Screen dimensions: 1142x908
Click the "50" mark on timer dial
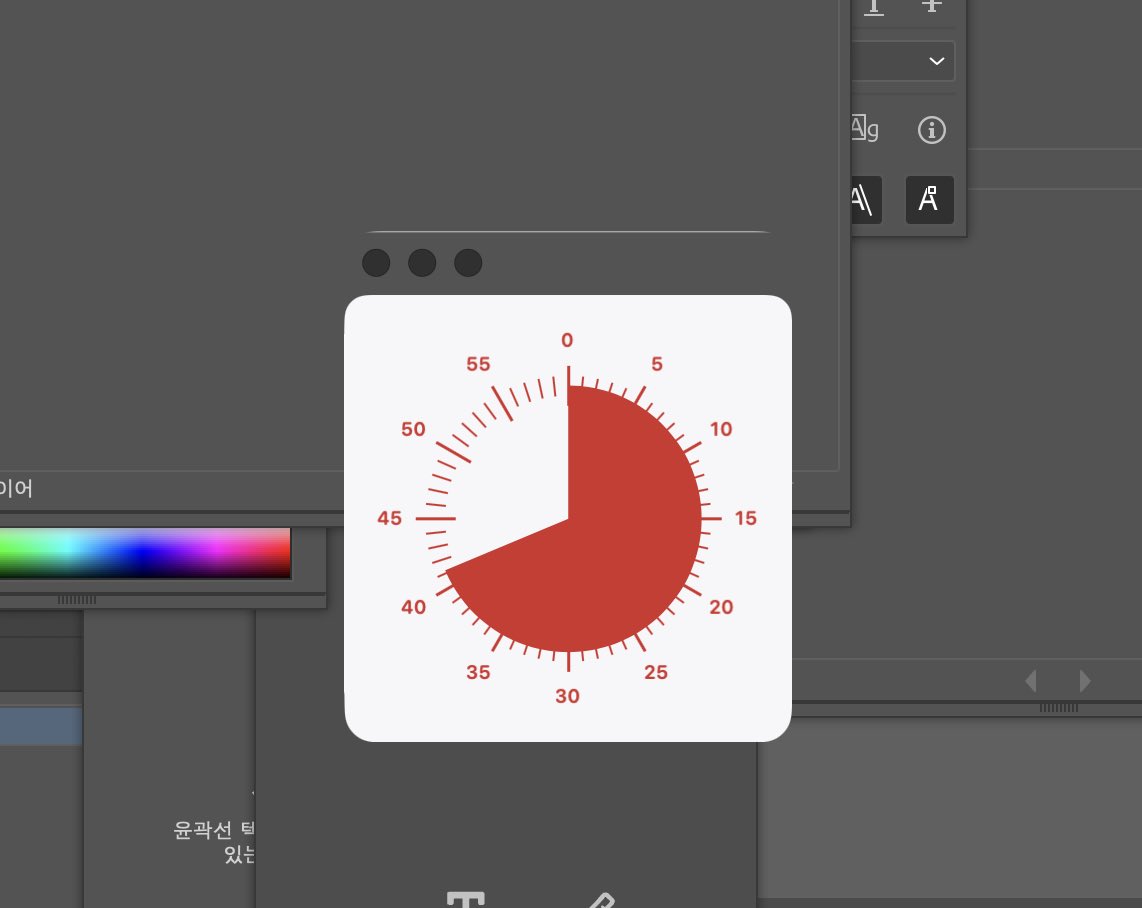(x=414, y=429)
